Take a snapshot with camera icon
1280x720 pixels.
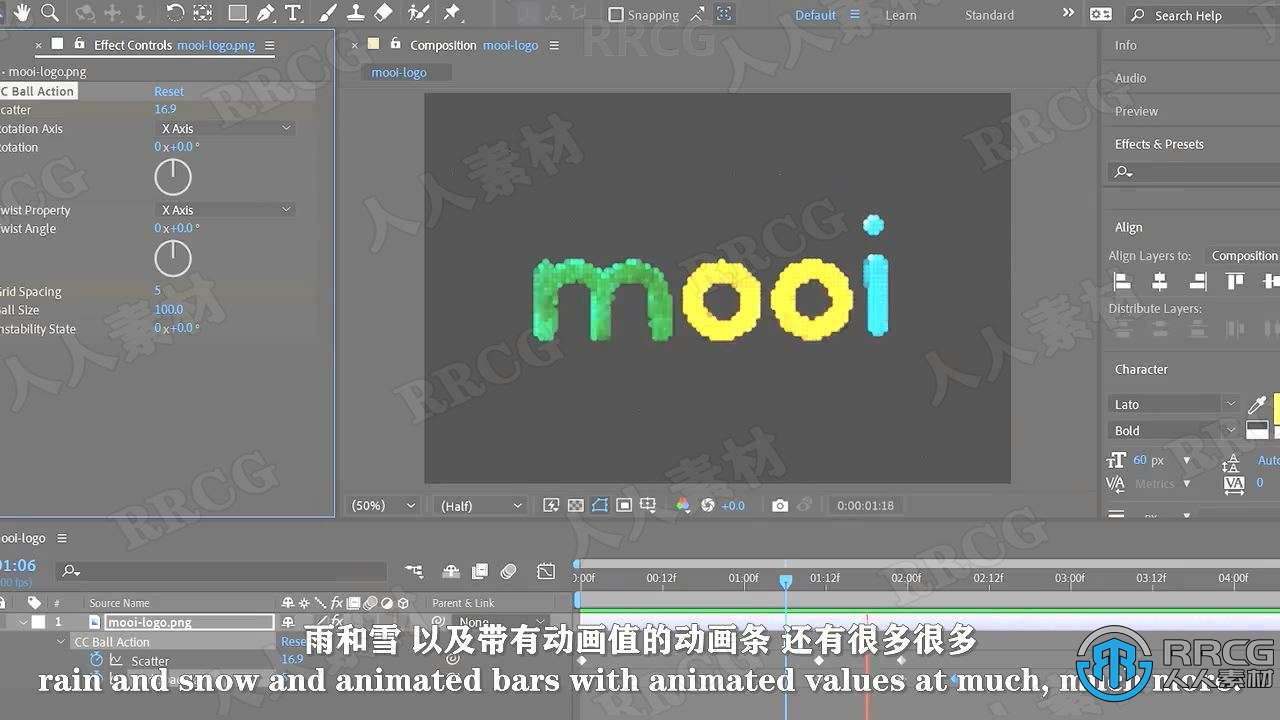click(780, 506)
